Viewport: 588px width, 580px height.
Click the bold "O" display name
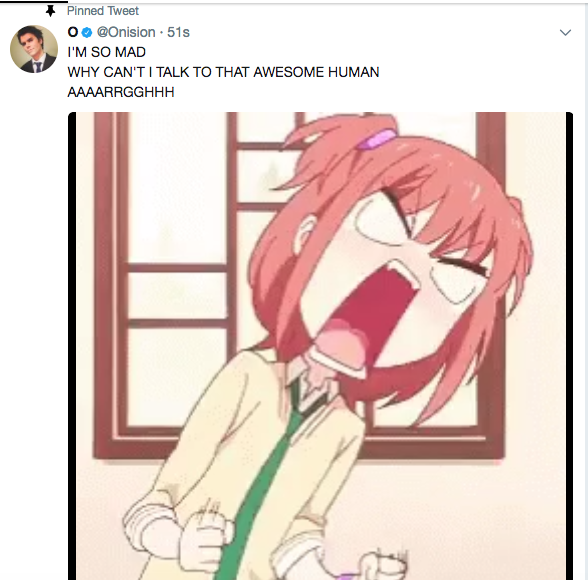pyautogui.click(x=73, y=32)
